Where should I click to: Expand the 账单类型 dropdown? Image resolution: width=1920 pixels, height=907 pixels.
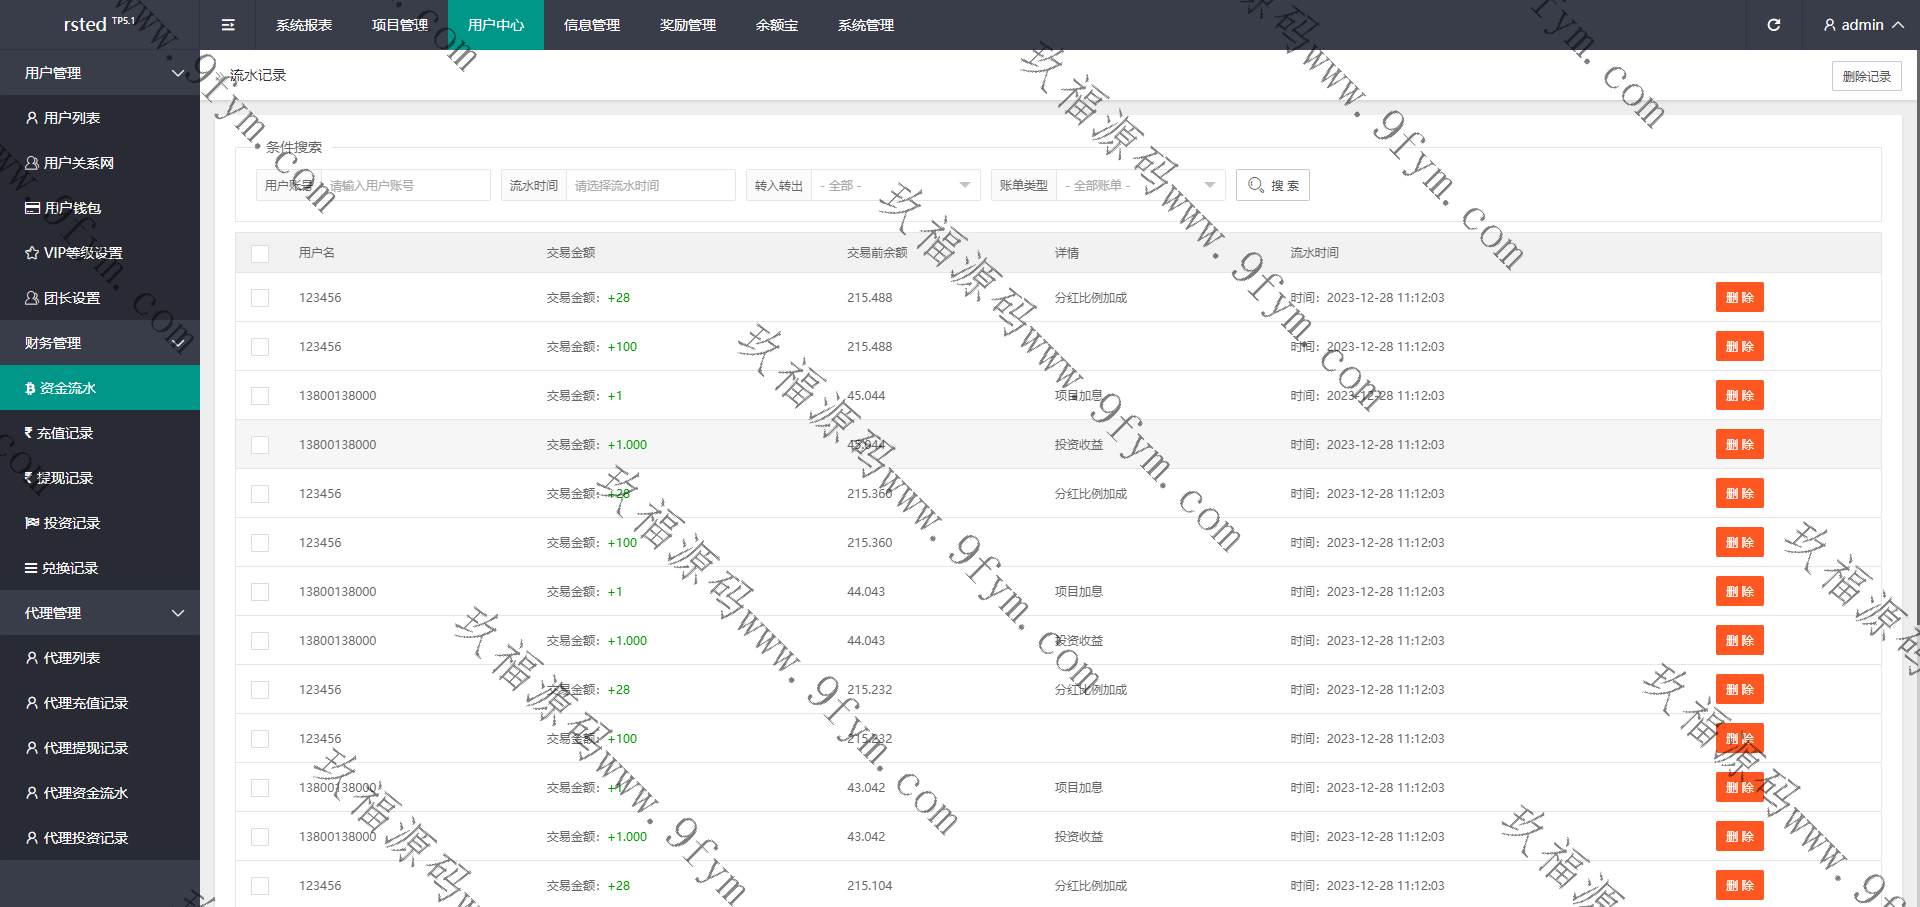tap(1140, 185)
